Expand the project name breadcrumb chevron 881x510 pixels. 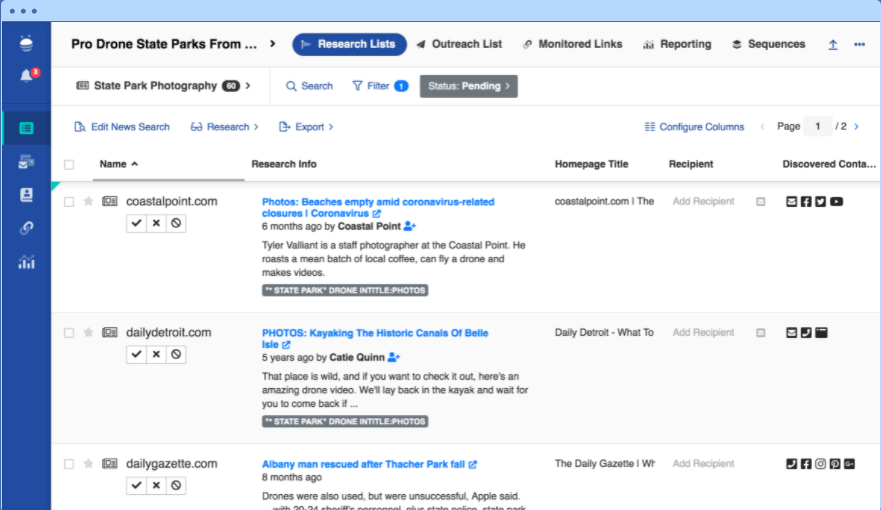pos(273,44)
